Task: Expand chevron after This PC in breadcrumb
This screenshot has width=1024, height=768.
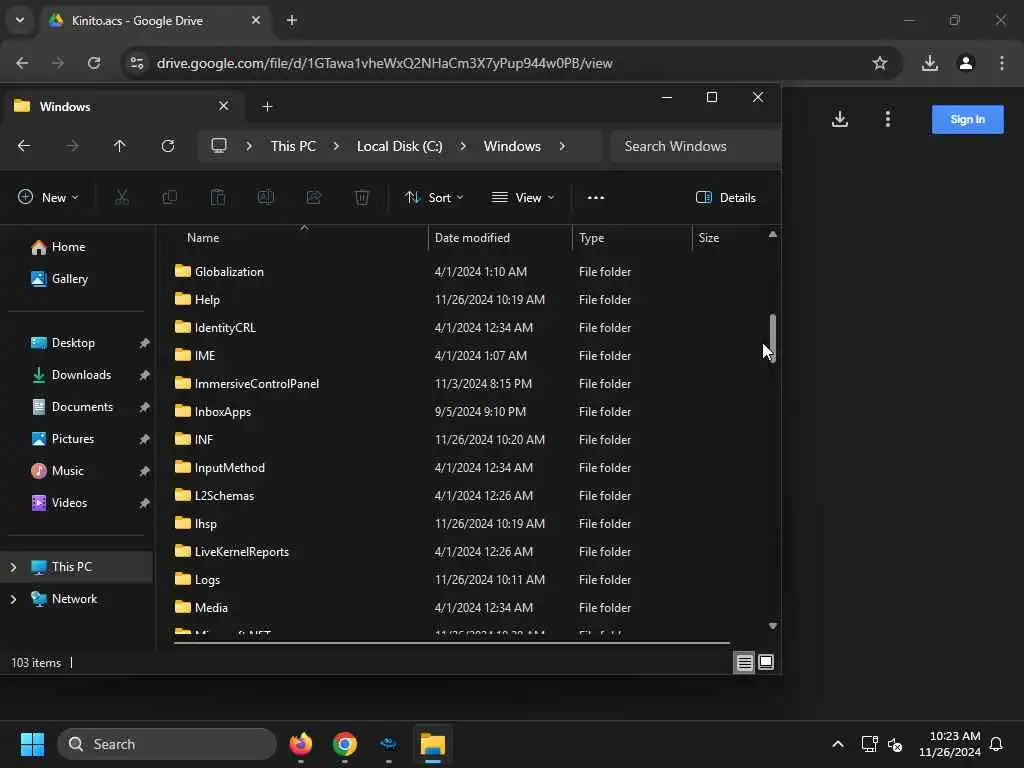Action: [x=336, y=146]
